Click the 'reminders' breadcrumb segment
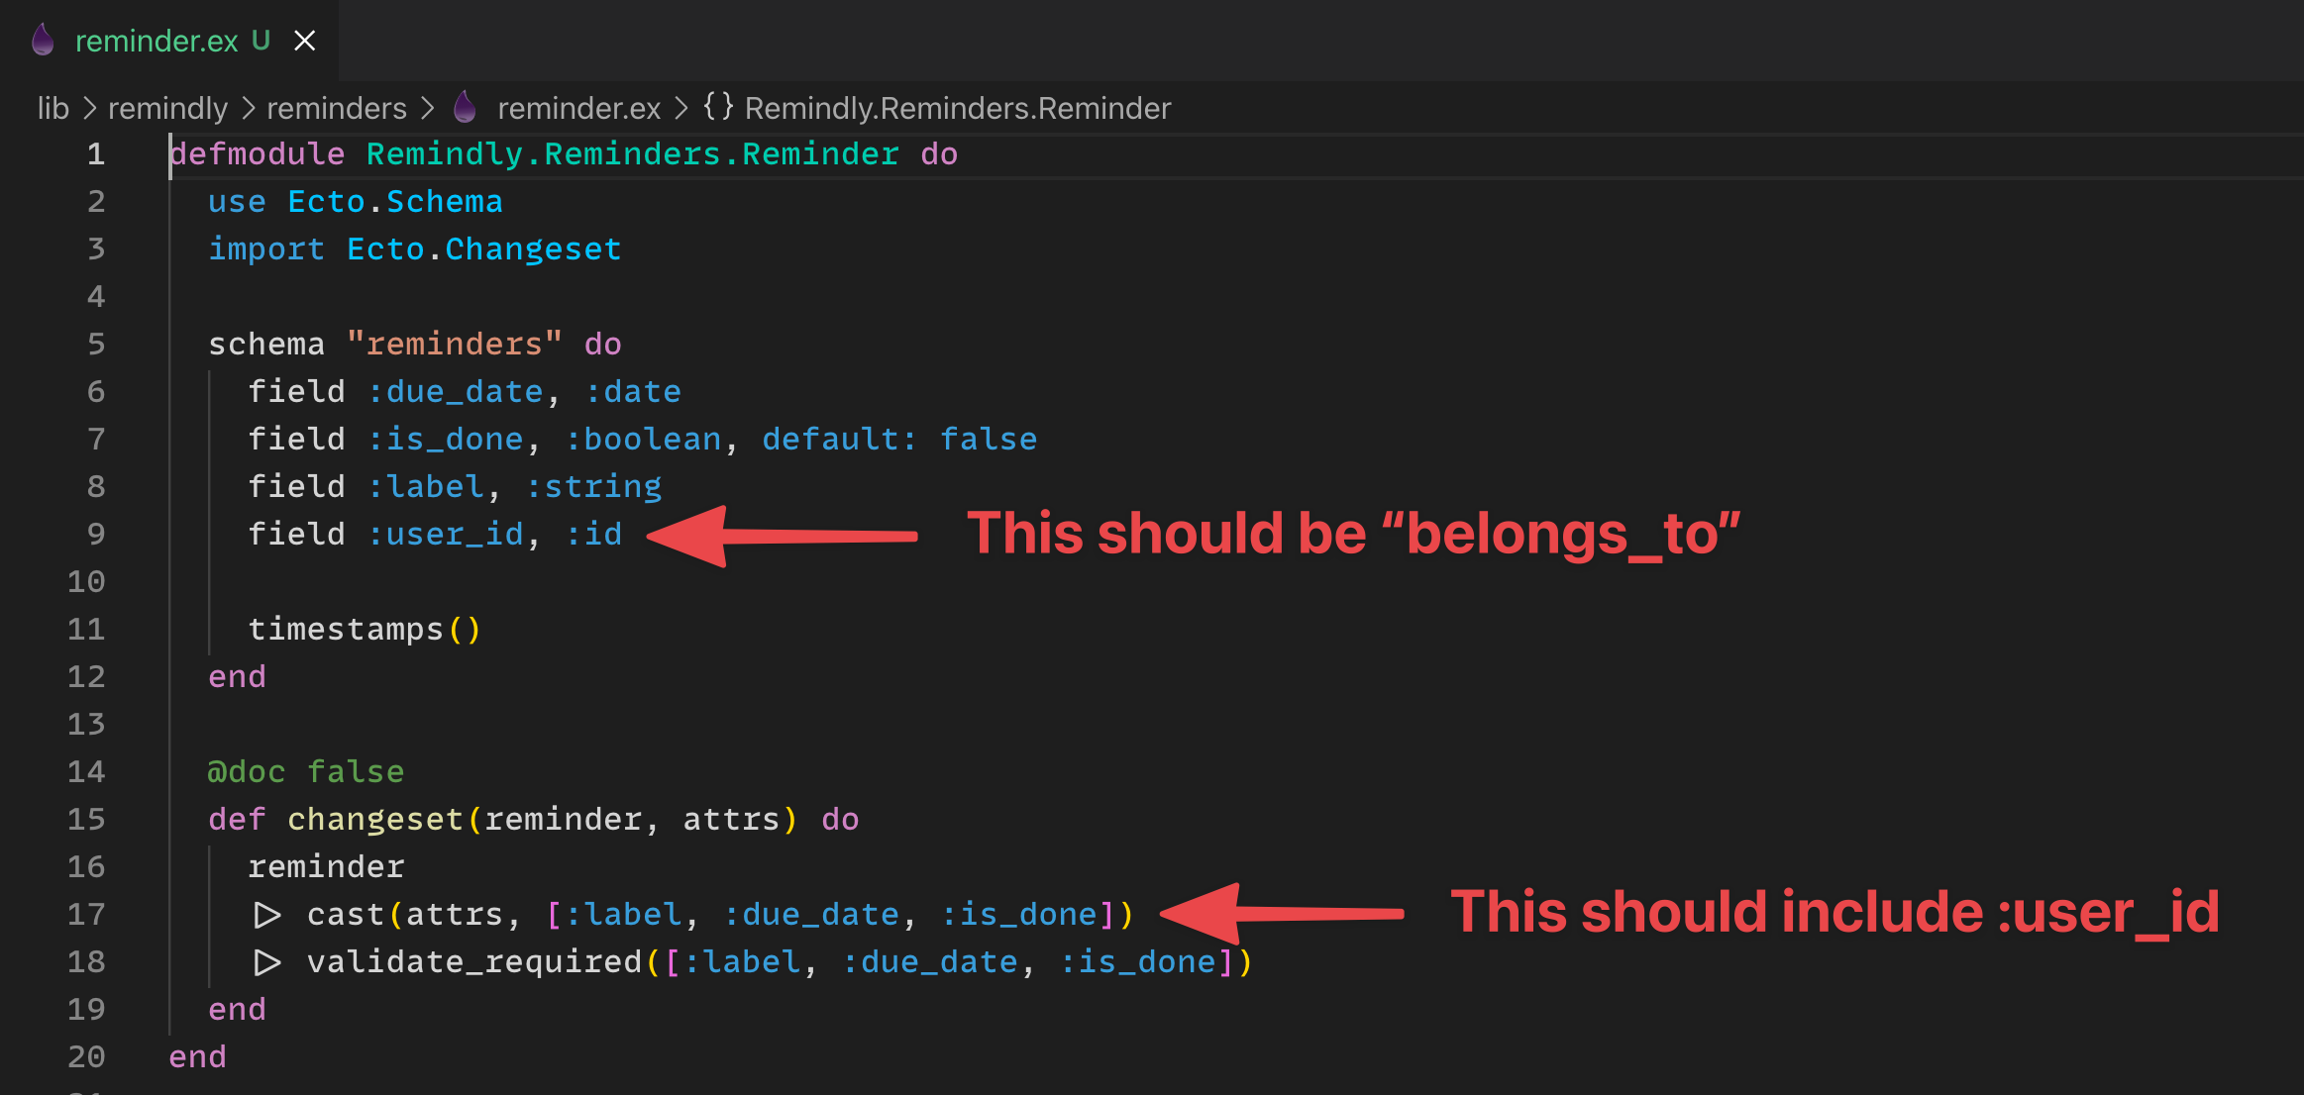2304x1095 pixels. 336,108
